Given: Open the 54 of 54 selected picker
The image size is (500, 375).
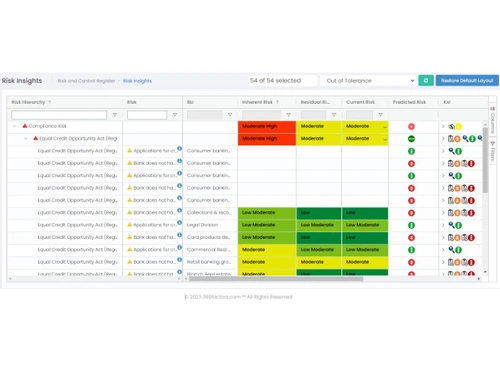Looking at the screenshot, I should 282,81.
